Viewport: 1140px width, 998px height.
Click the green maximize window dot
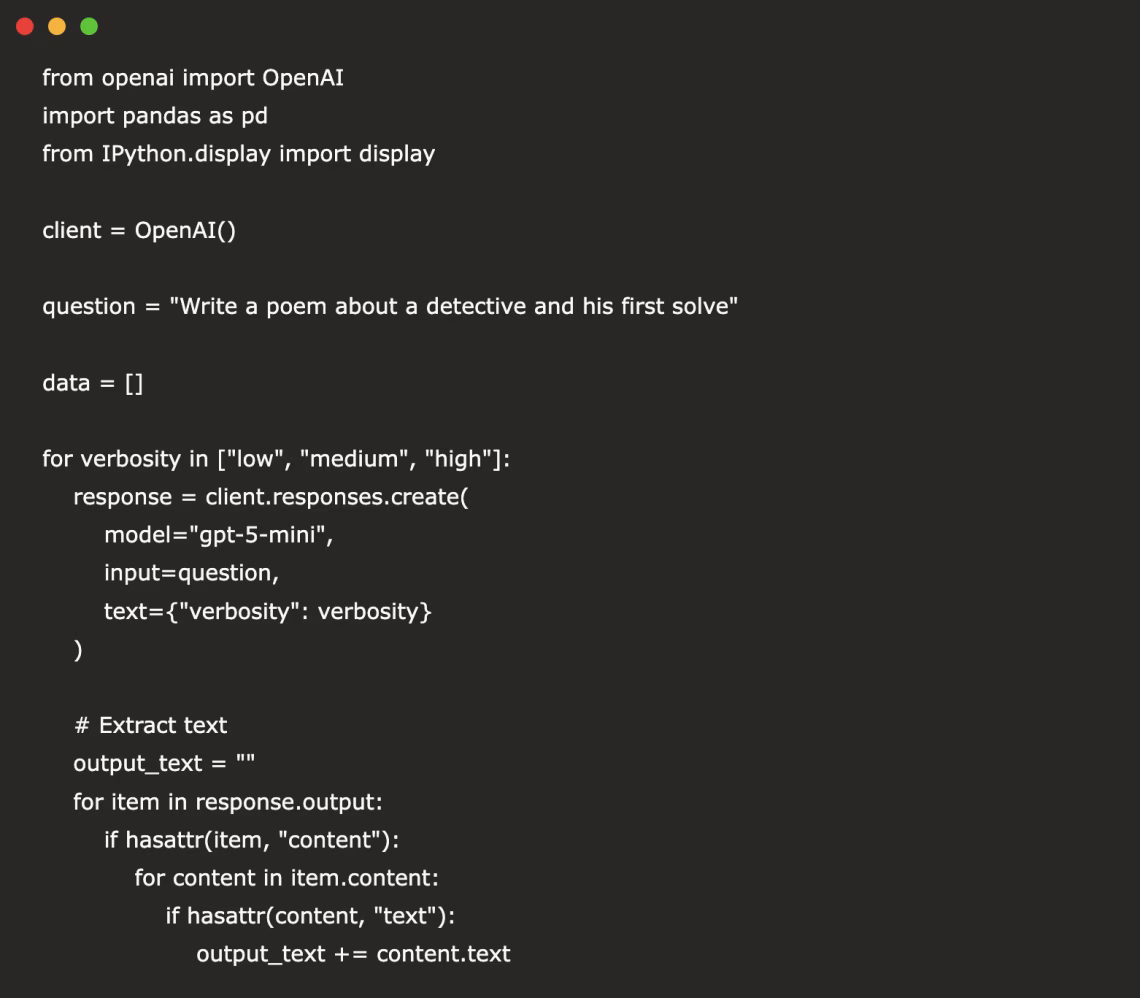[89, 26]
